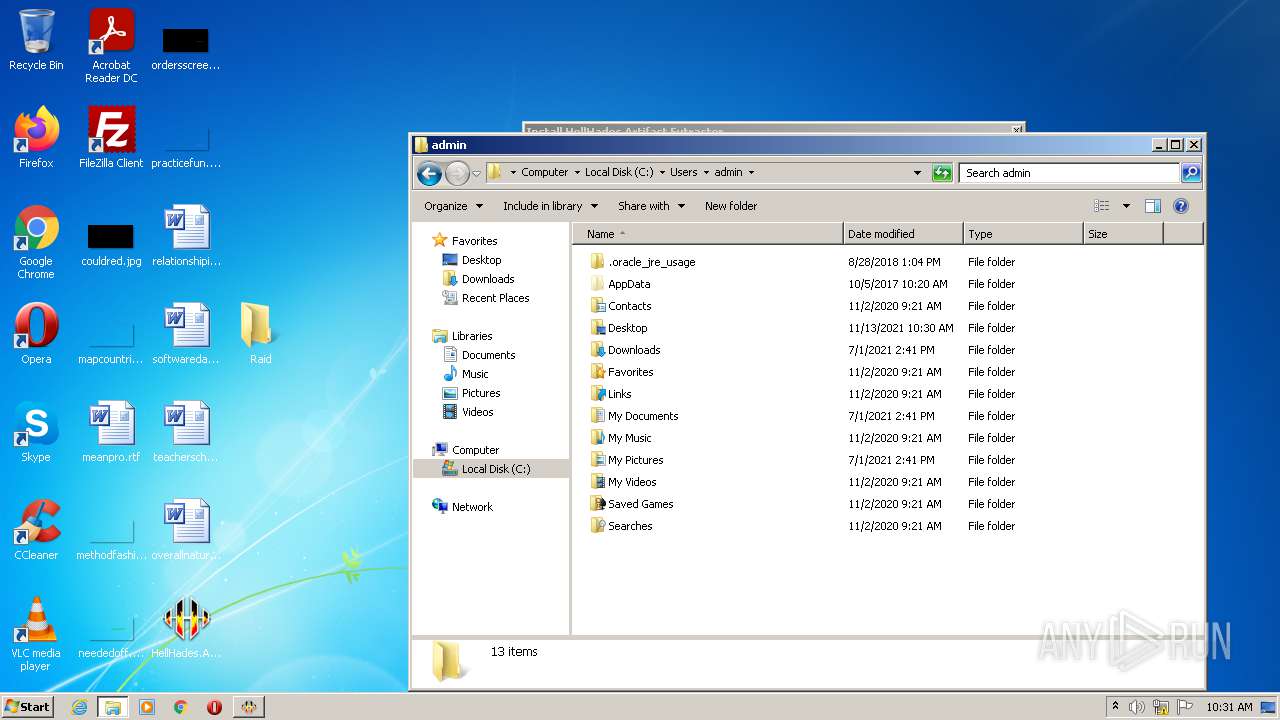Select the relationshipi... Word document
Image resolution: width=1280 pixels, height=720 pixels.
(x=186, y=236)
